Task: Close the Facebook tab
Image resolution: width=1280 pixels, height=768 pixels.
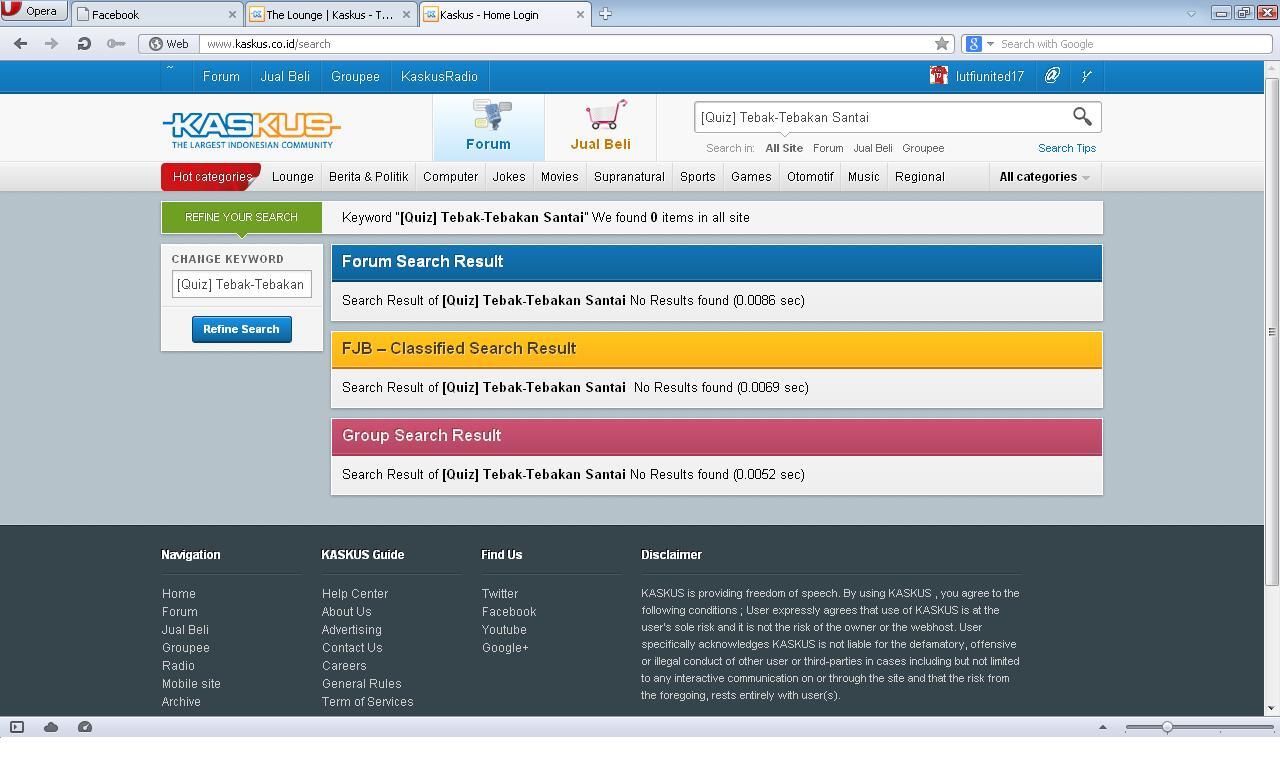Action: click(x=232, y=15)
